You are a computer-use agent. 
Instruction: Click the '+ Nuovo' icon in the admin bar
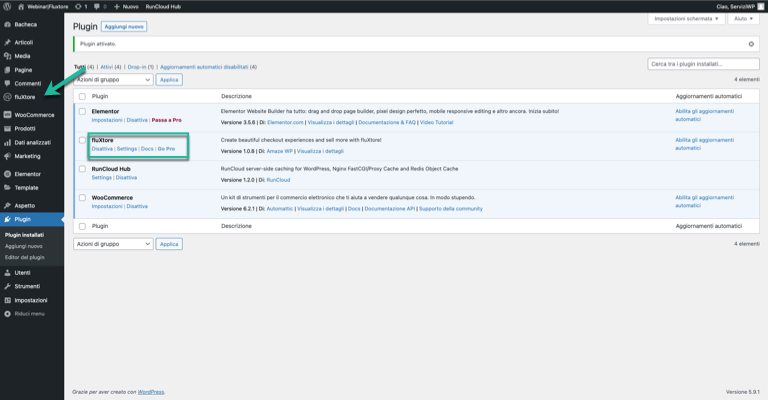116,6
